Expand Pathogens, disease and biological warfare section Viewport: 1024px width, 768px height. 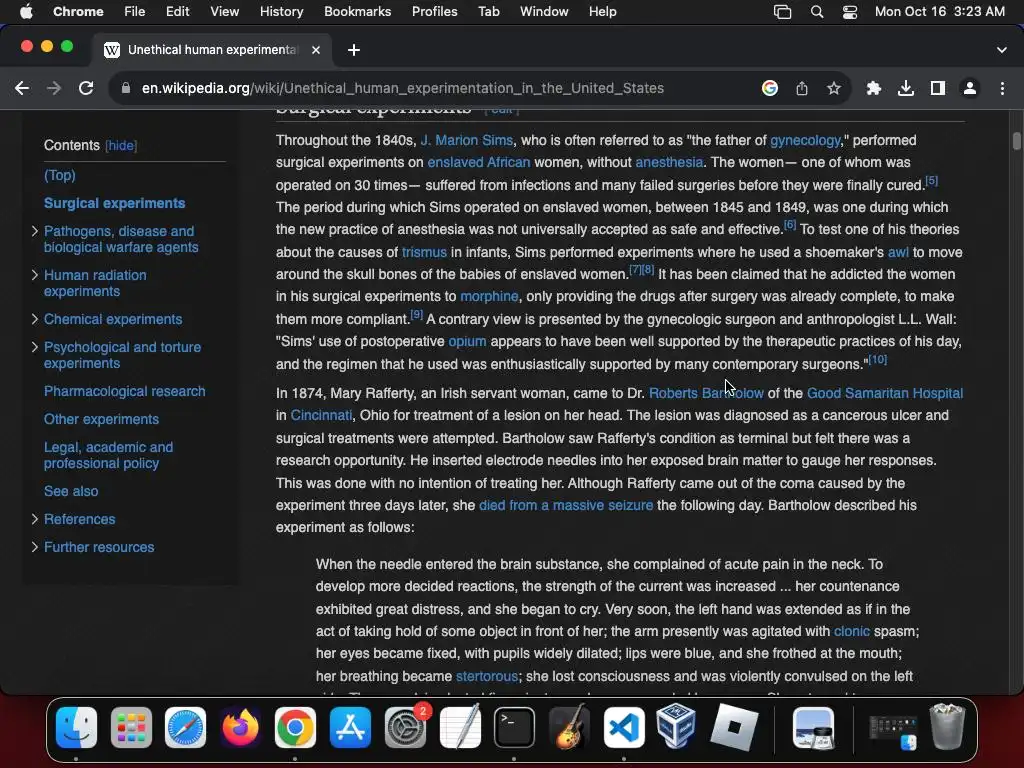tap(35, 231)
